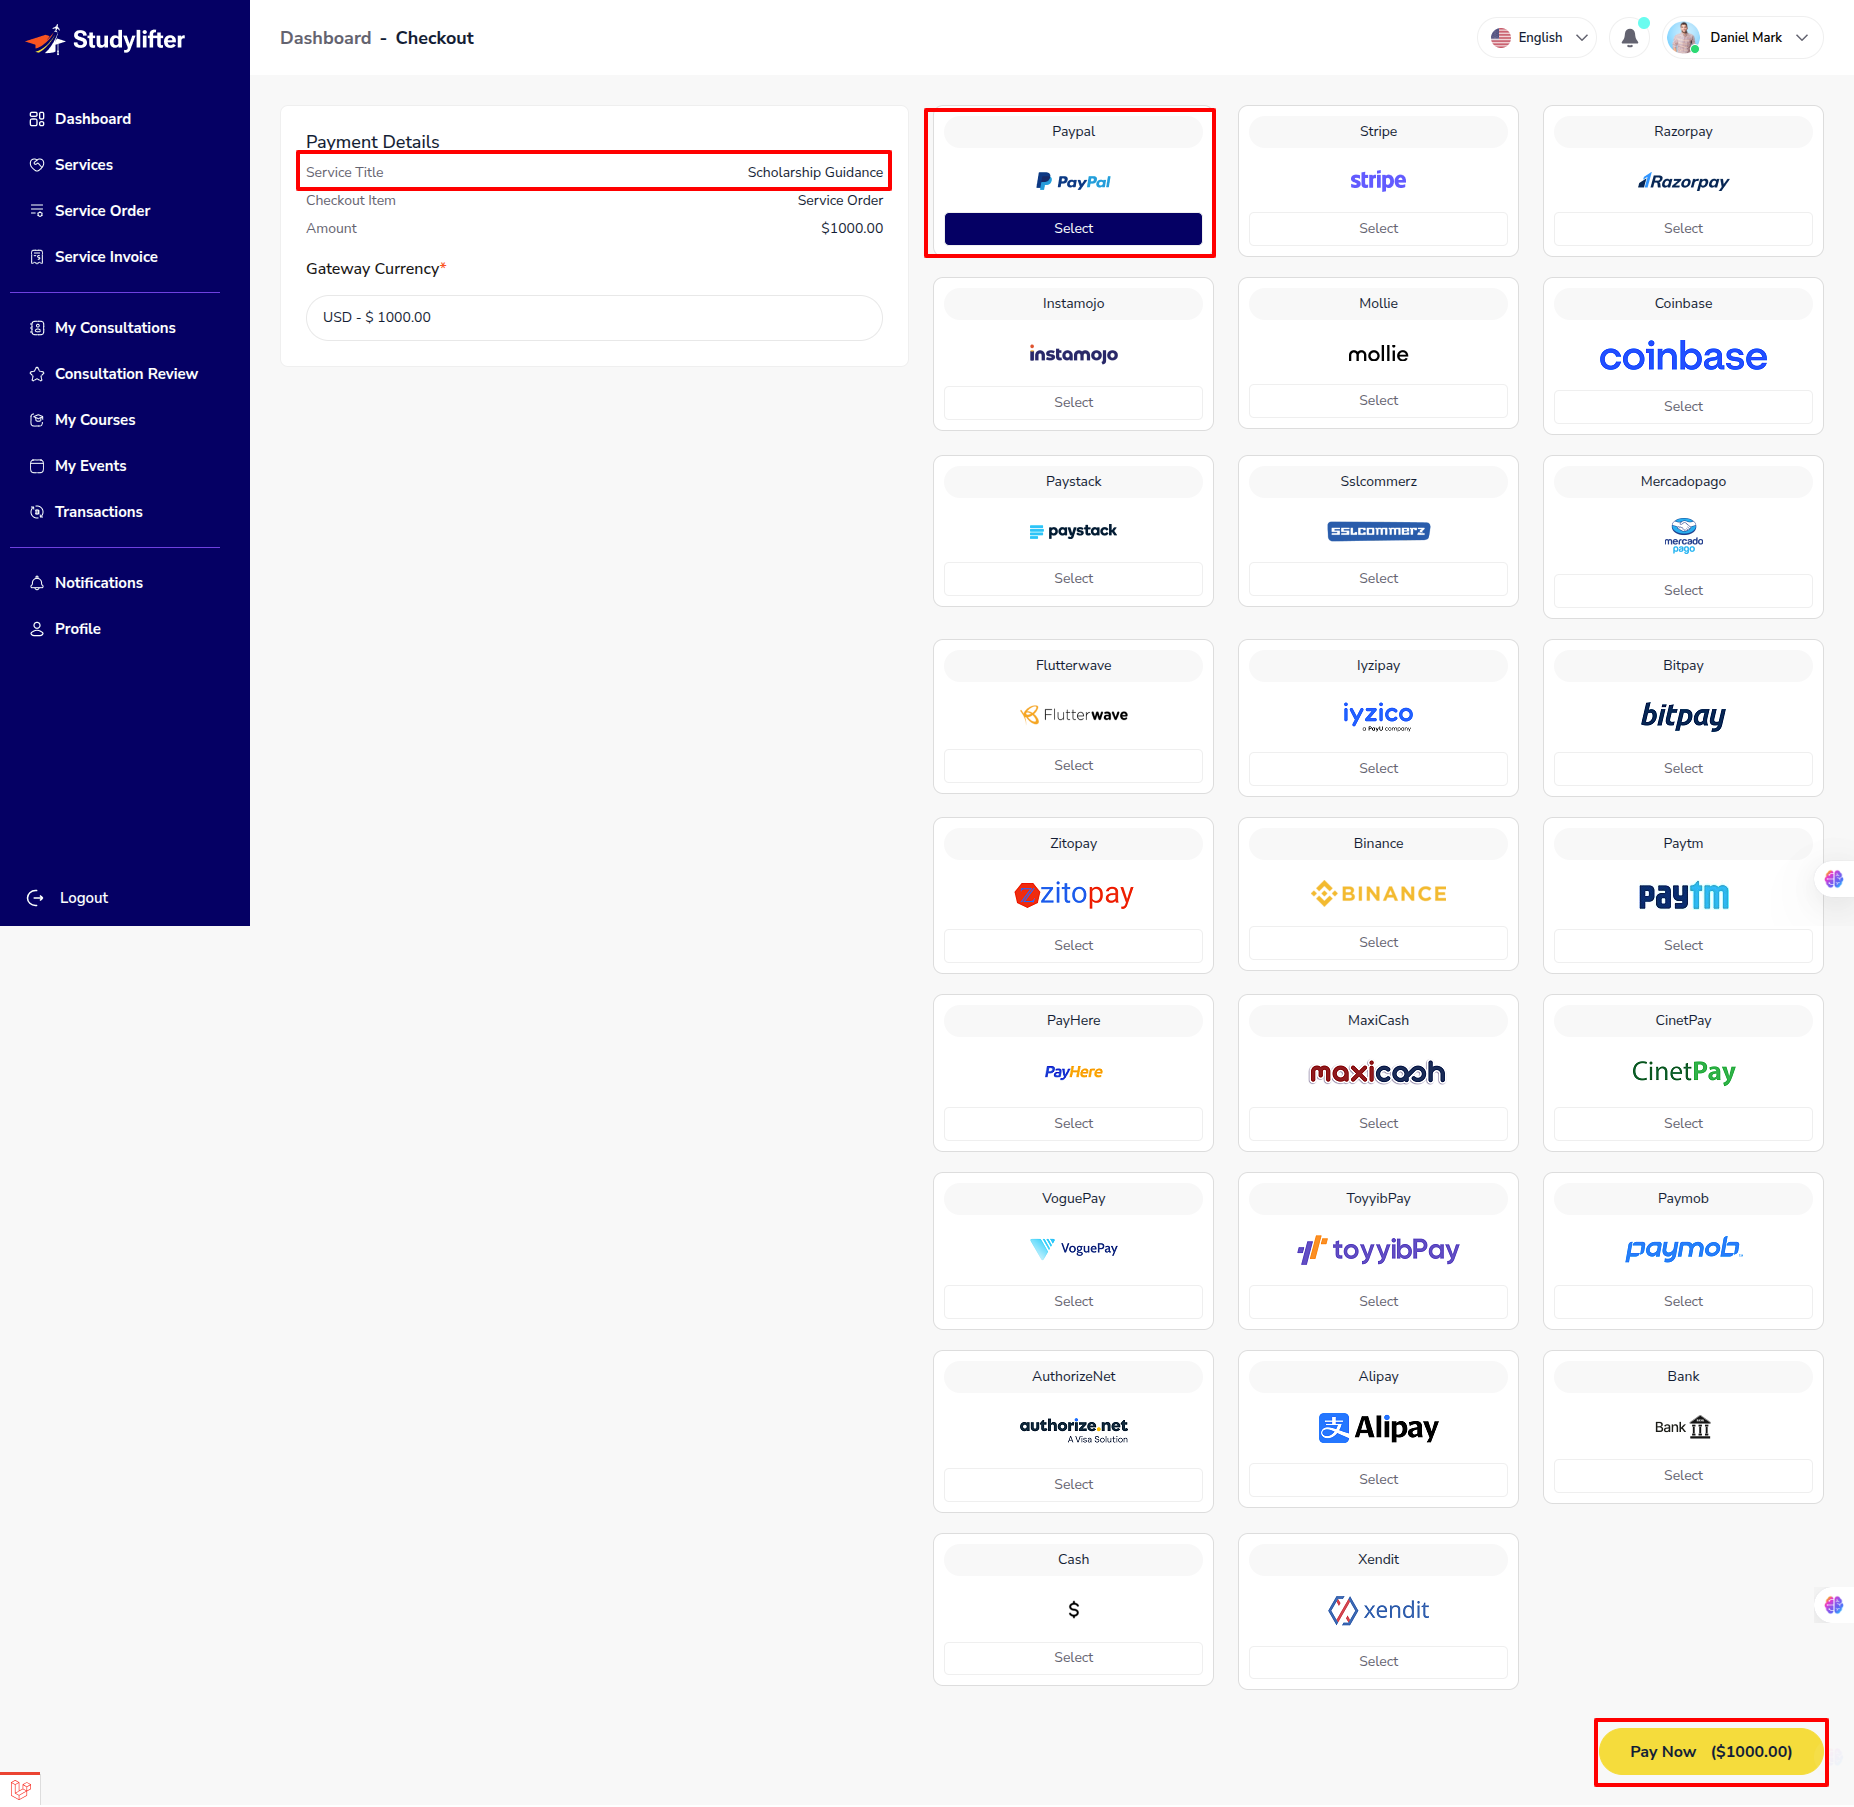
Task: Click the $1000.00 amount value
Action: tap(852, 229)
